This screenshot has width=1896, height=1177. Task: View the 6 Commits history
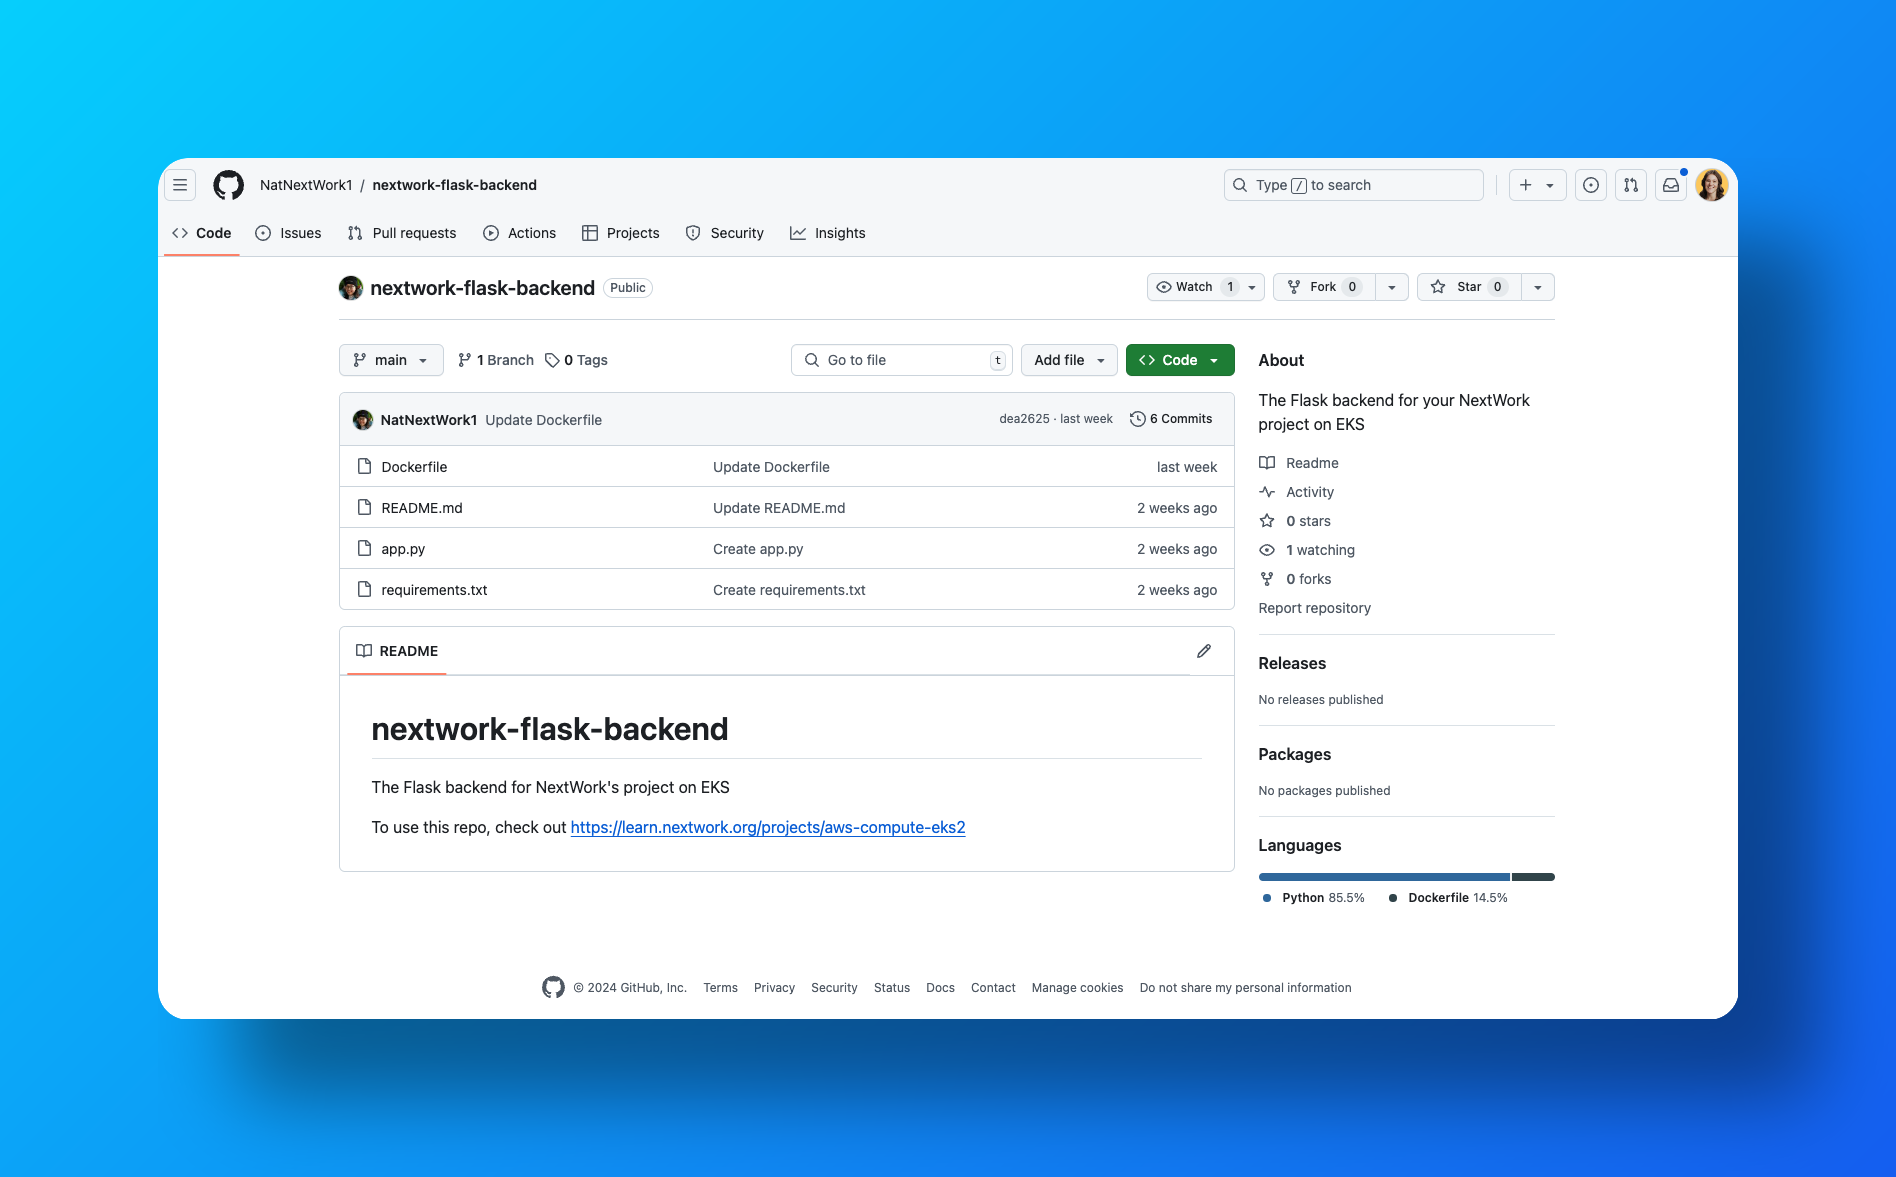point(1171,420)
